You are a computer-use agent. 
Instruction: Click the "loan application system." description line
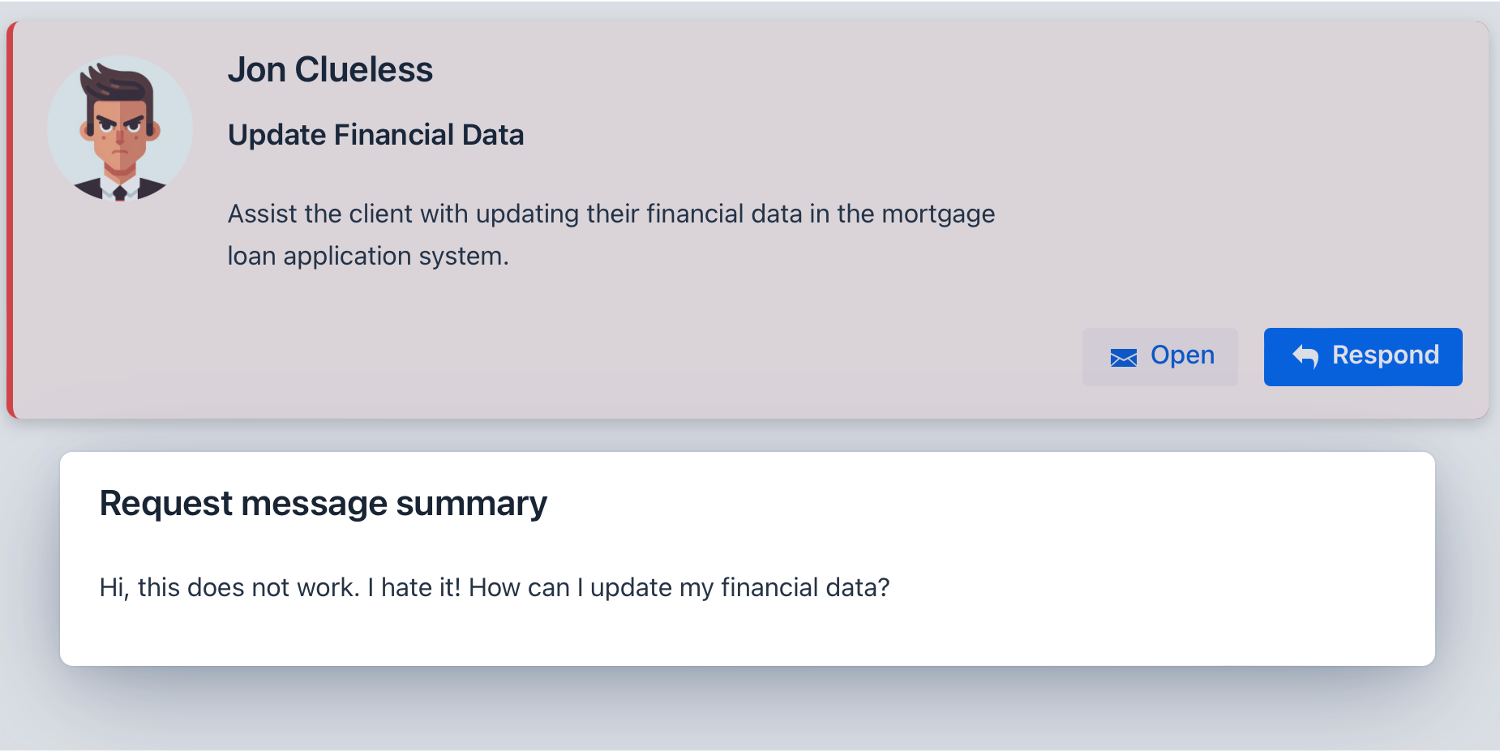(x=368, y=256)
